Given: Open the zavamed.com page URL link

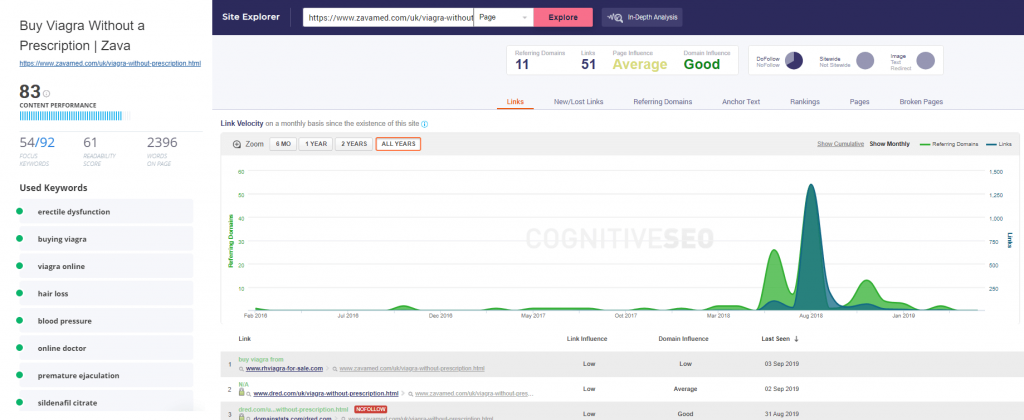Looking at the screenshot, I should (x=110, y=64).
